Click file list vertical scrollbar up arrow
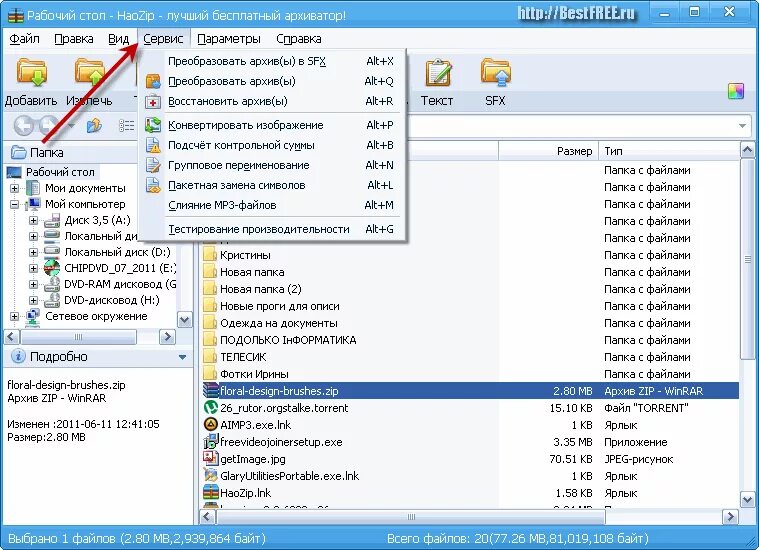 [x=747, y=151]
